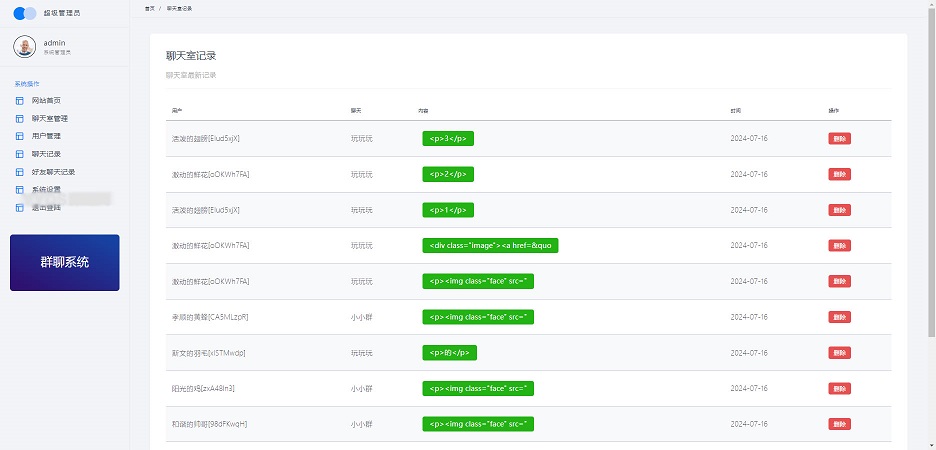Delete the record containing <p>3</p>
The image size is (936, 450).
click(x=839, y=139)
